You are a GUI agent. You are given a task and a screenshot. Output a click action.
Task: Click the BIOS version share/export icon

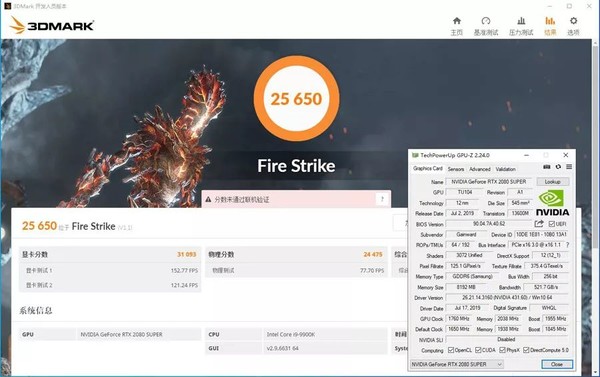pos(539,224)
